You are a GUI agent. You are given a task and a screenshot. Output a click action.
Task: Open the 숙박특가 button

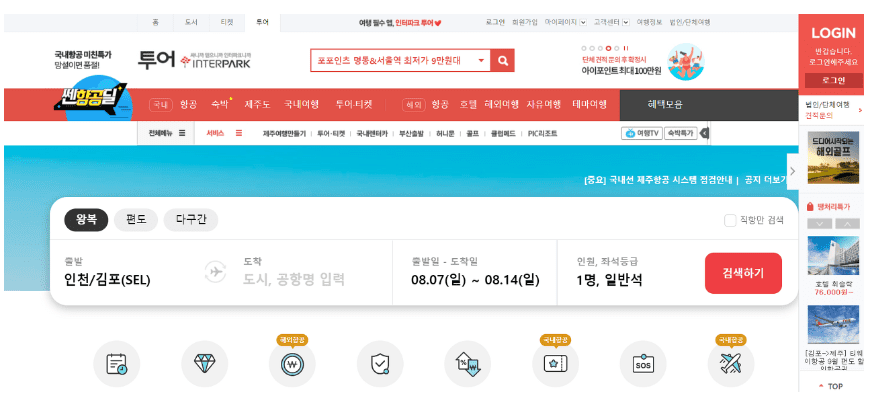(680, 133)
